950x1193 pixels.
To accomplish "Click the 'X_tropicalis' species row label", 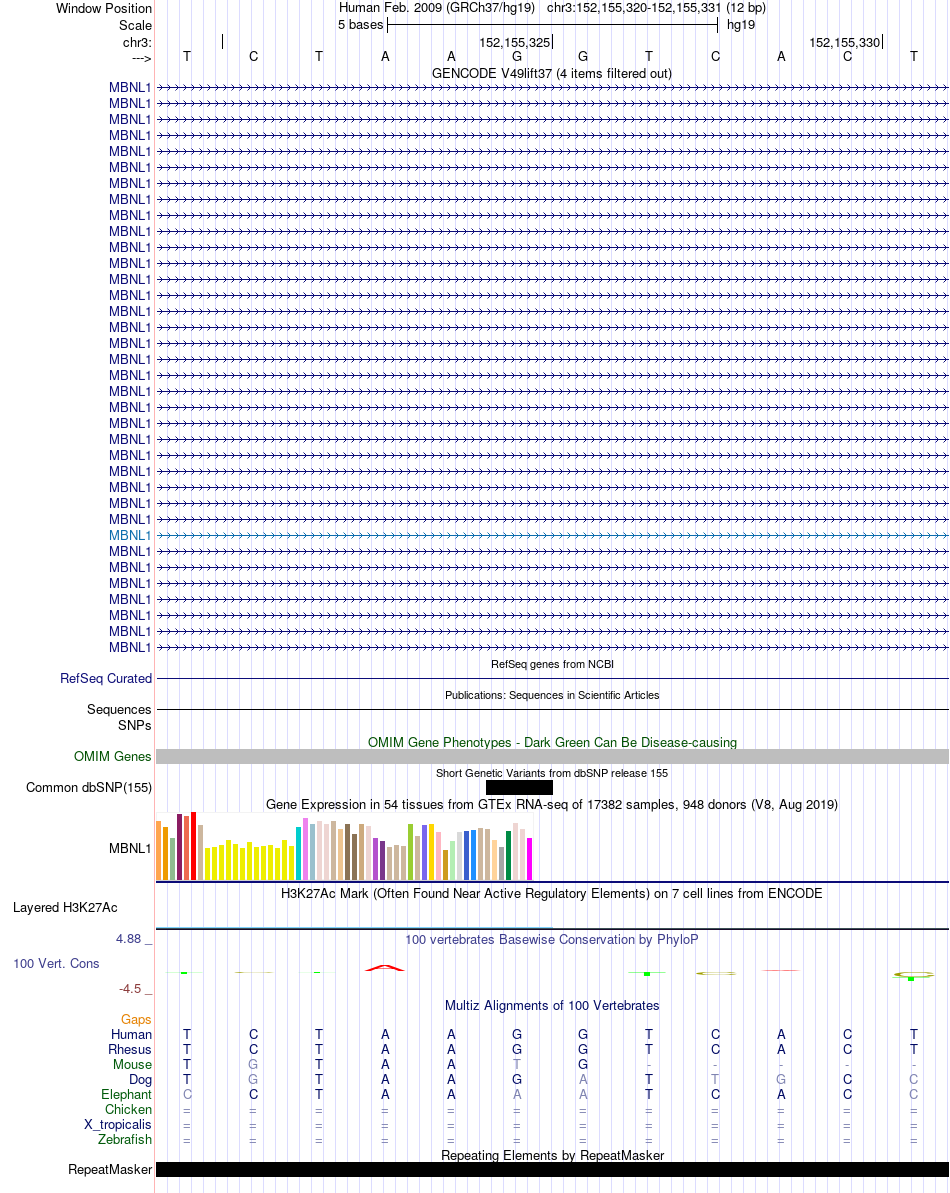I will 118,1125.
